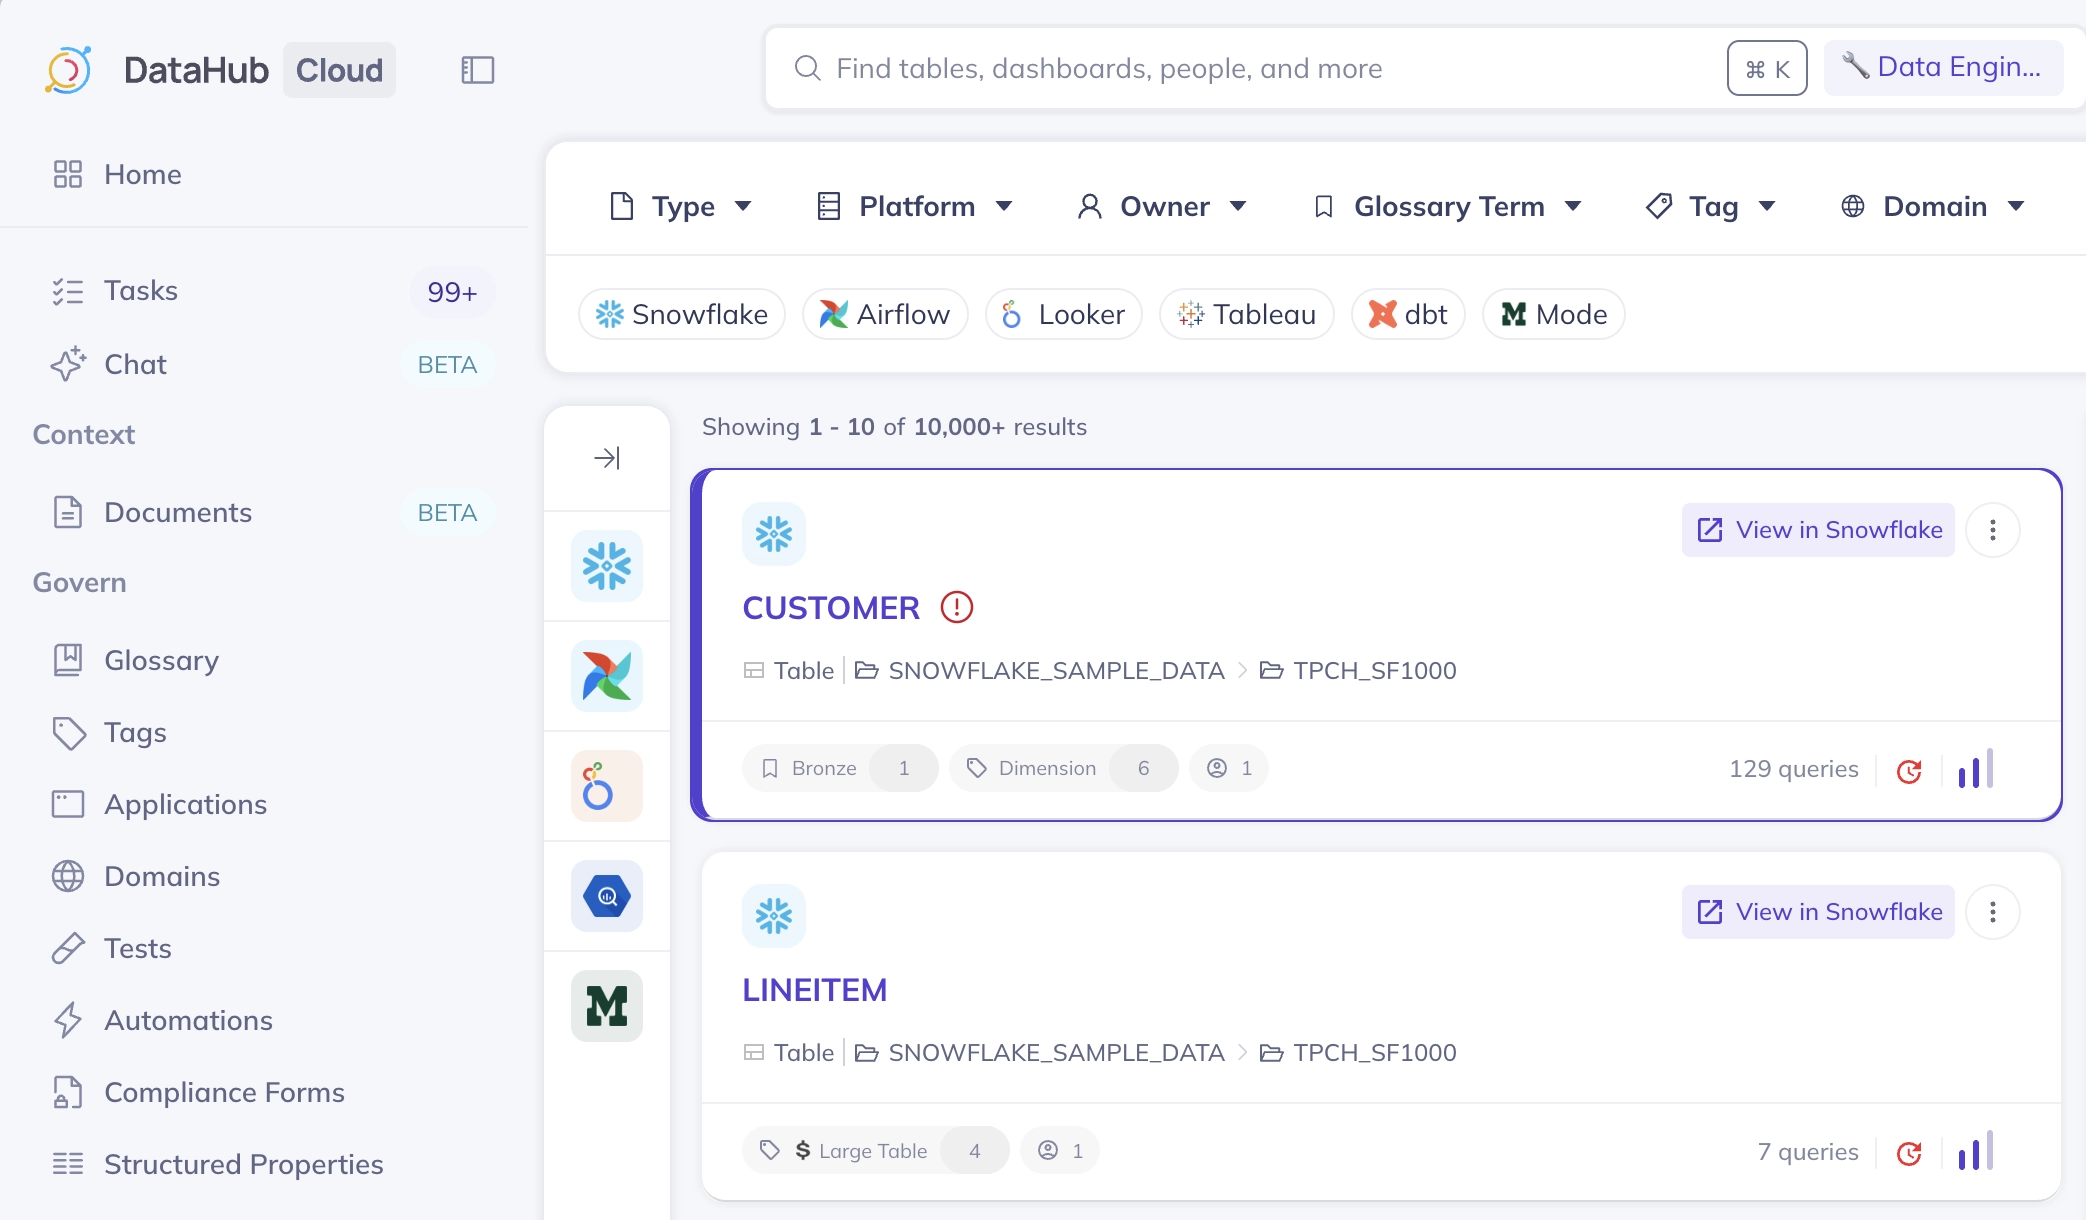
Task: Go to Compliance Forms in sidebar
Action: [224, 1092]
